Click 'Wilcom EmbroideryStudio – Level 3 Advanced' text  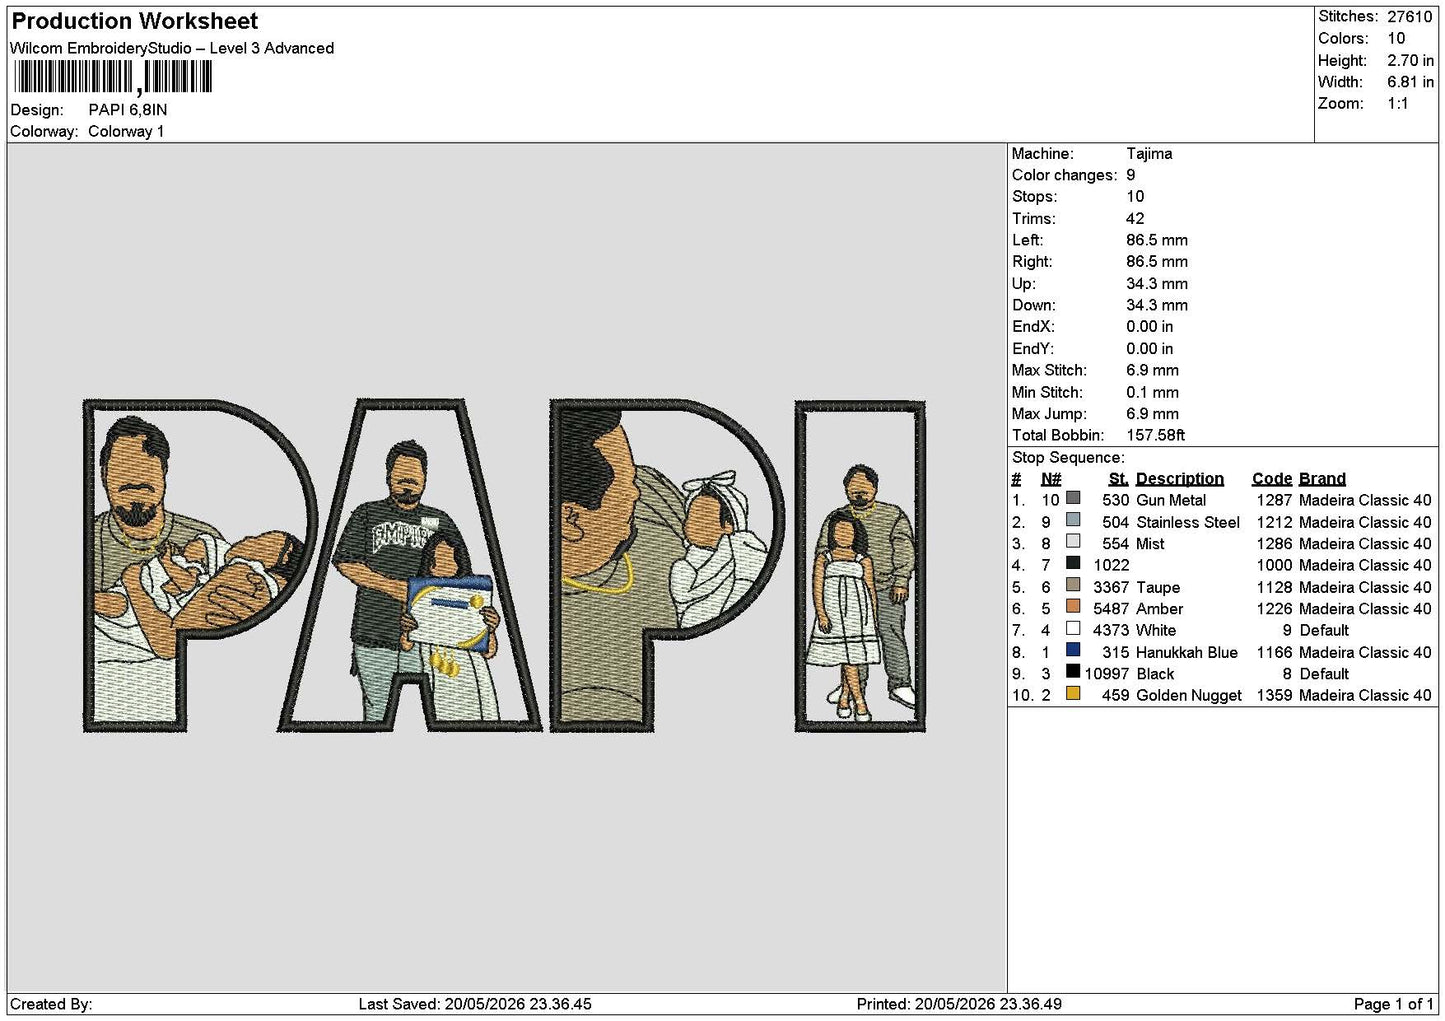(172, 48)
